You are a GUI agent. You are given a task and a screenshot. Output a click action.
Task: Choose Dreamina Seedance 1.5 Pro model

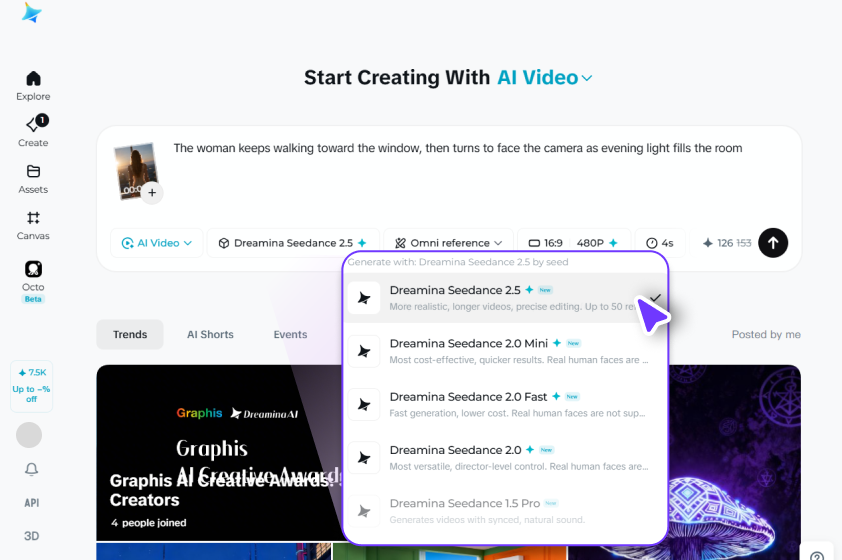click(505, 511)
